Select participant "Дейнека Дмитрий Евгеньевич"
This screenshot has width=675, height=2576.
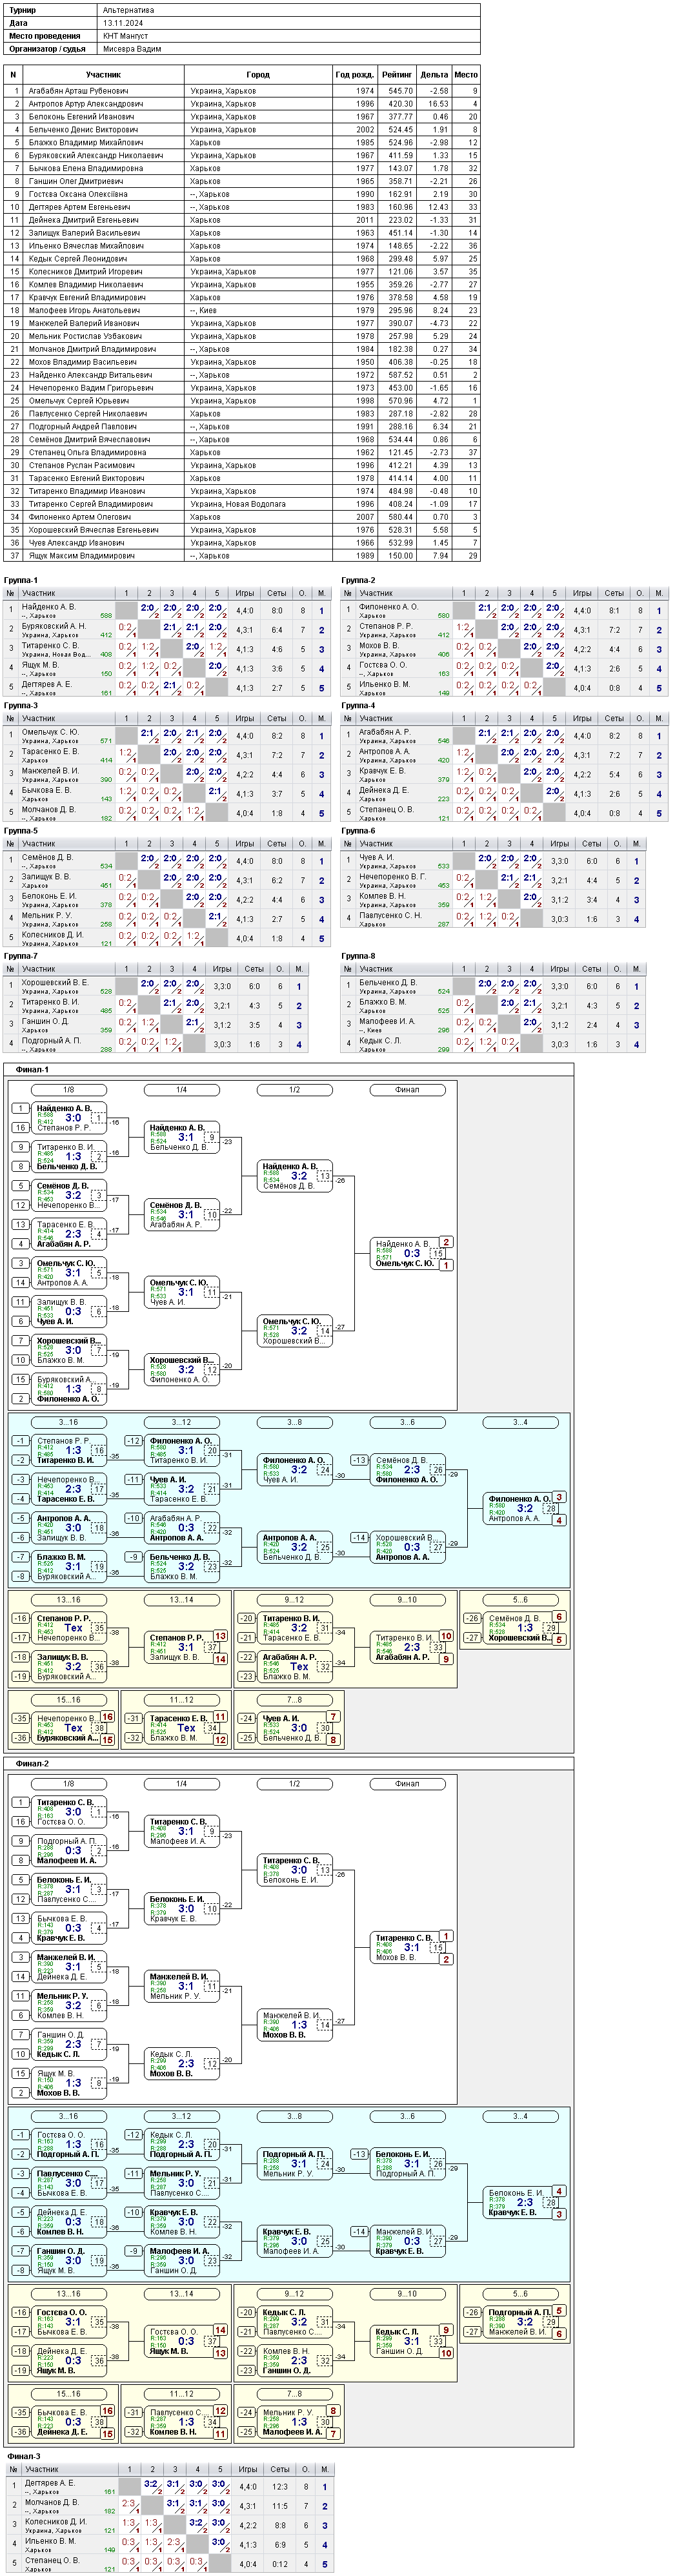83,220
